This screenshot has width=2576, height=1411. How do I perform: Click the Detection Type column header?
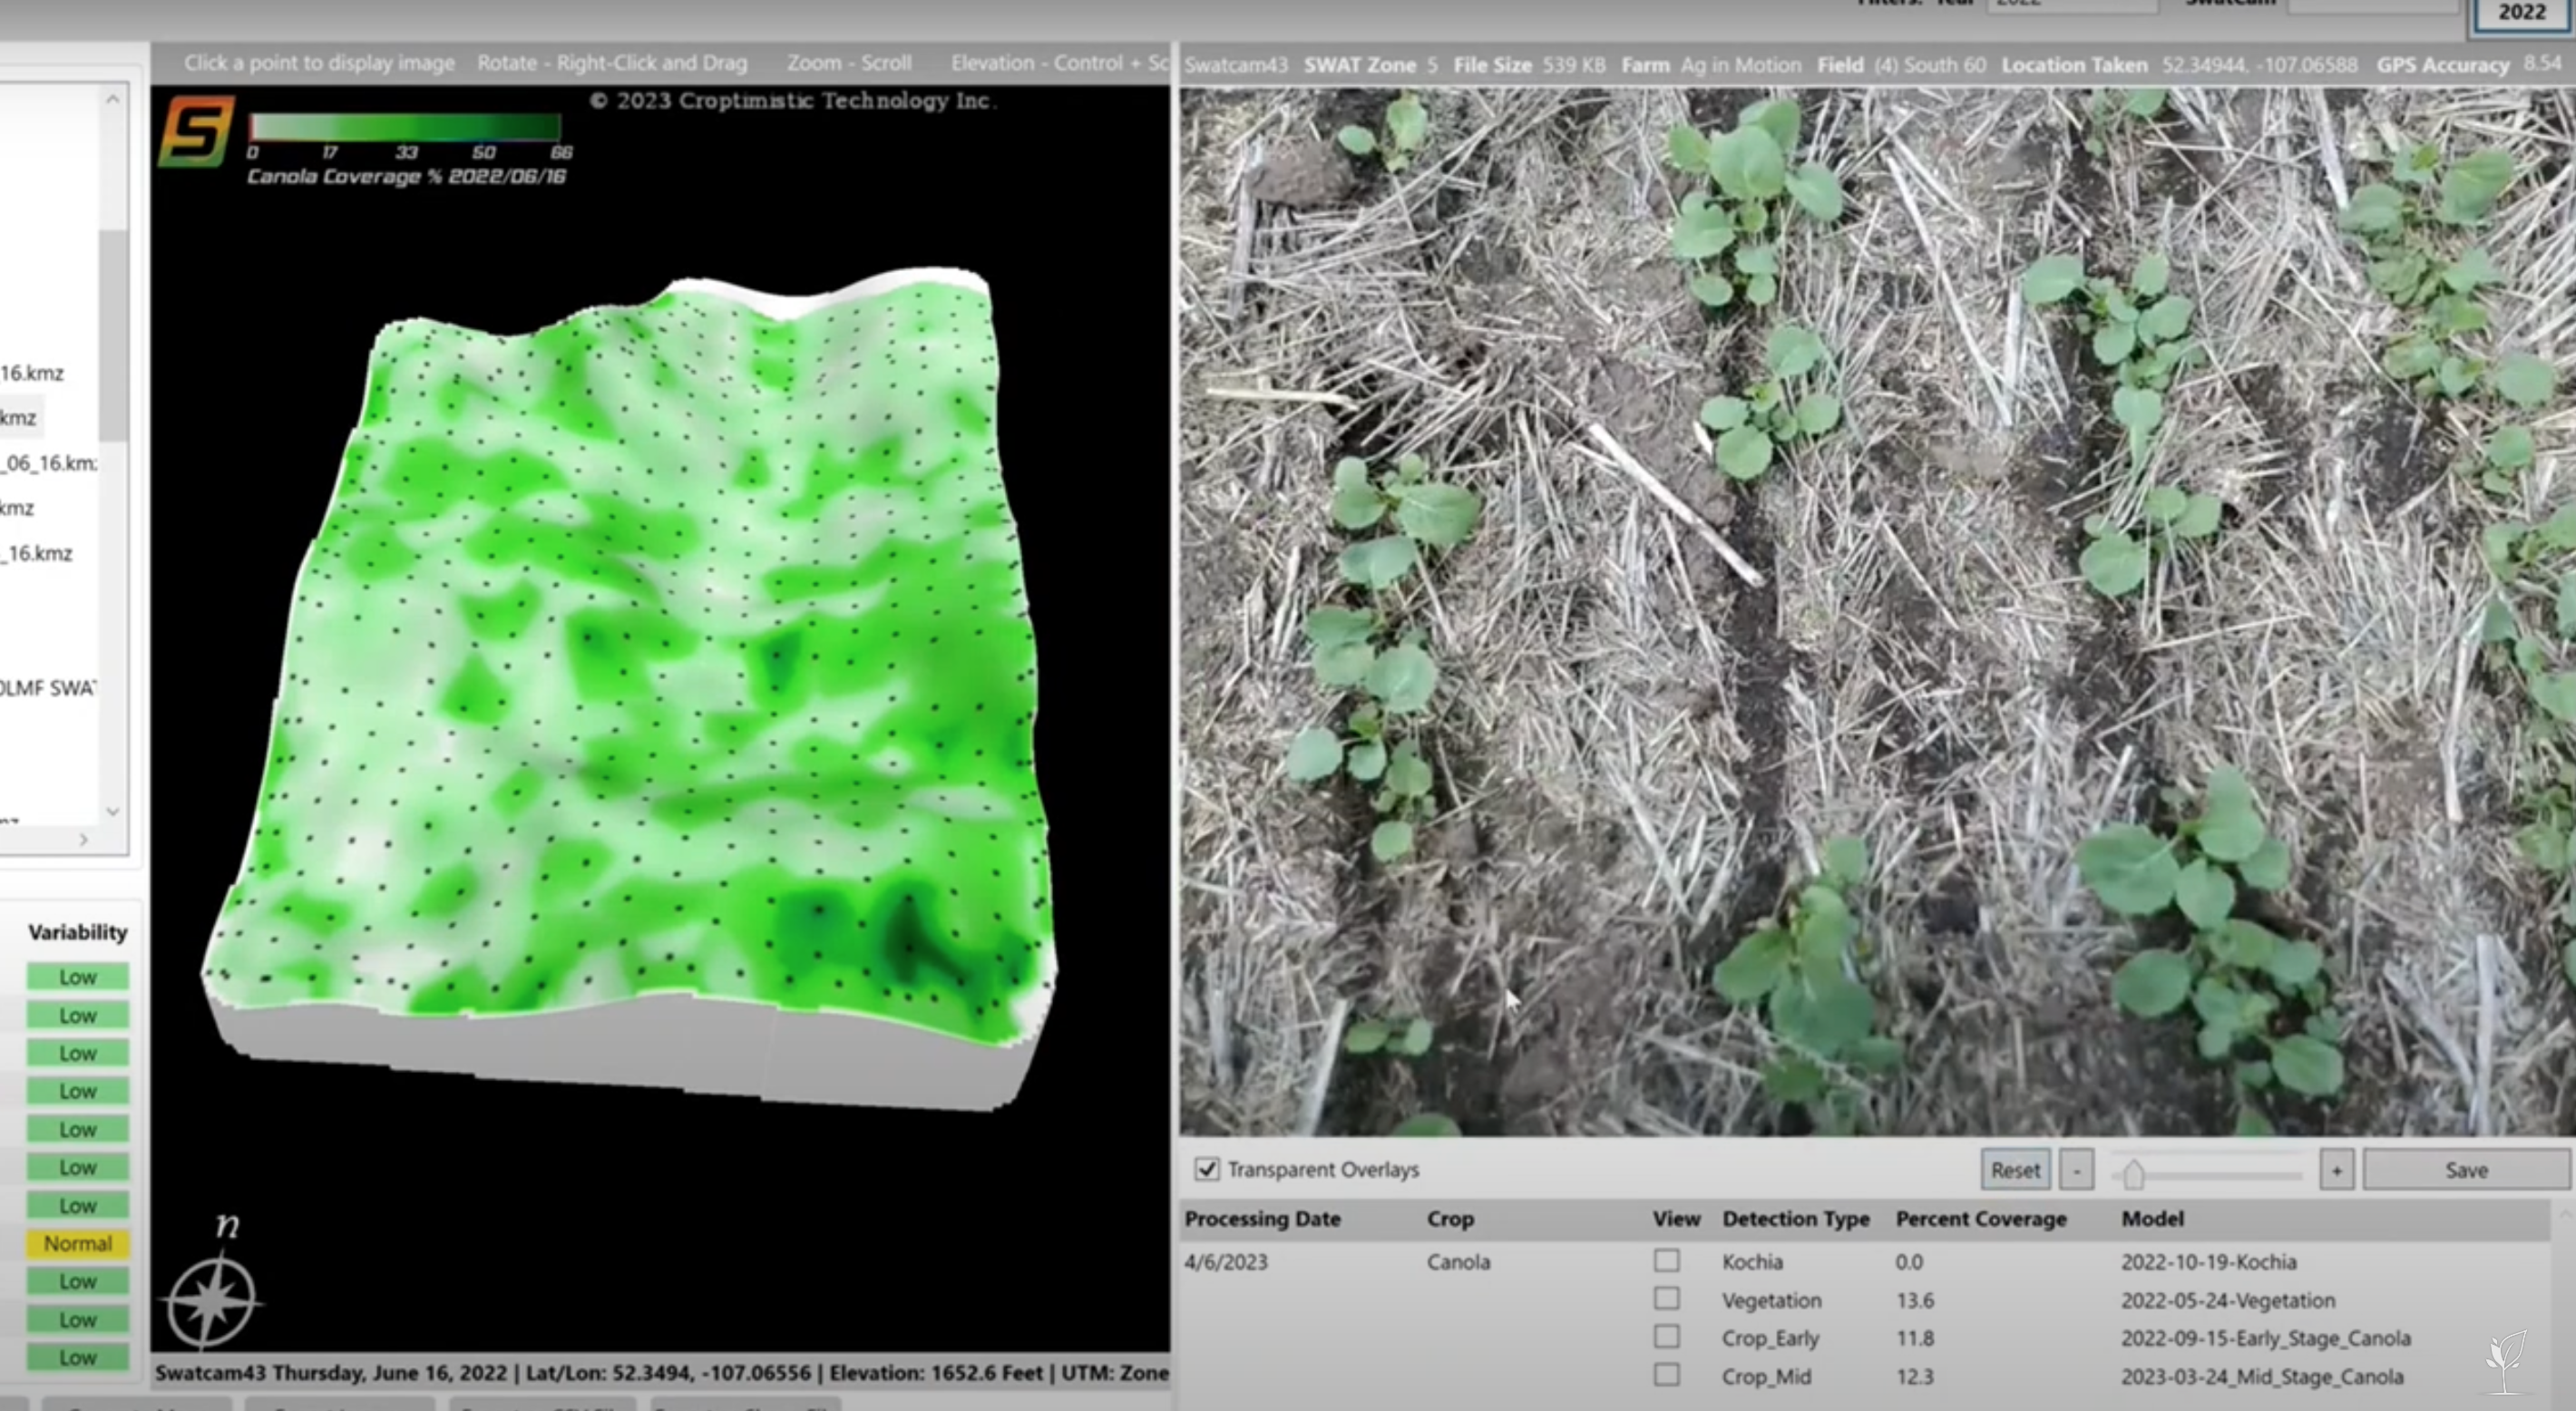1795,1218
